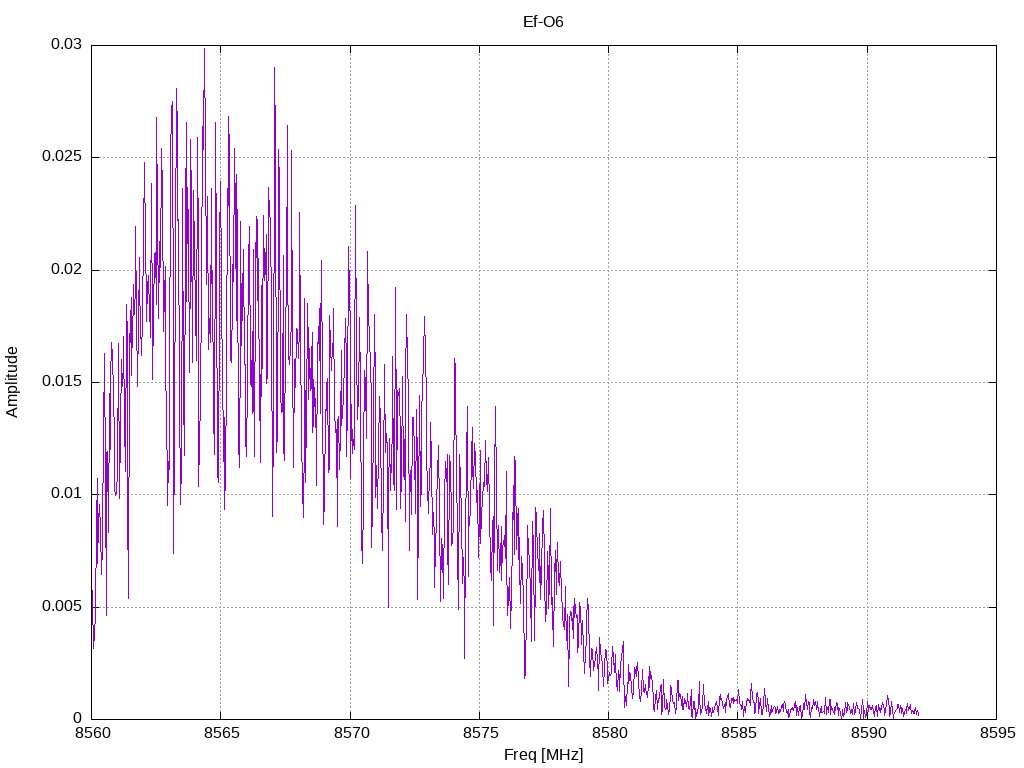Click the 8565 x-axis tick label

[x=222, y=733]
